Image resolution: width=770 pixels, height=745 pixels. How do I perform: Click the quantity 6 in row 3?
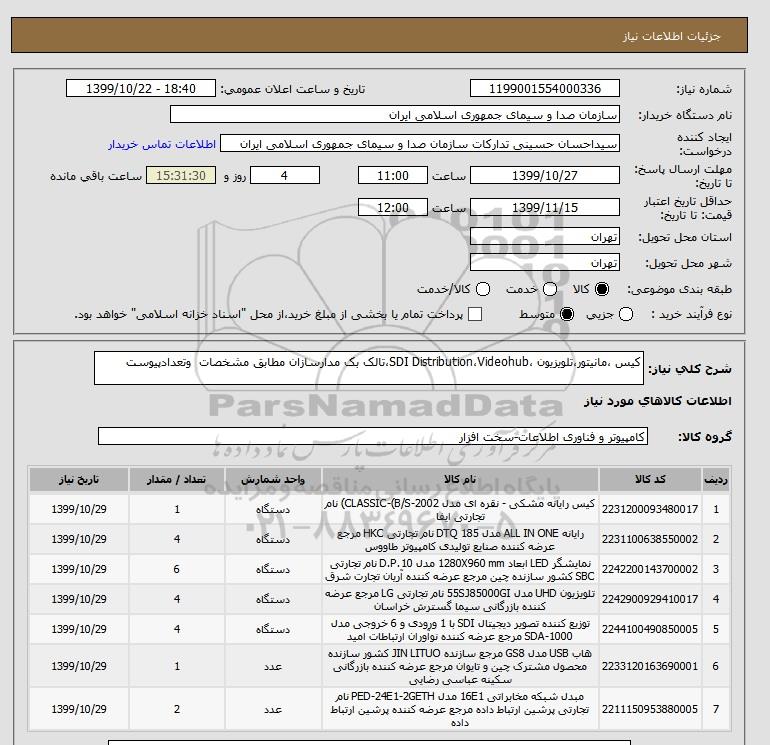click(x=177, y=569)
